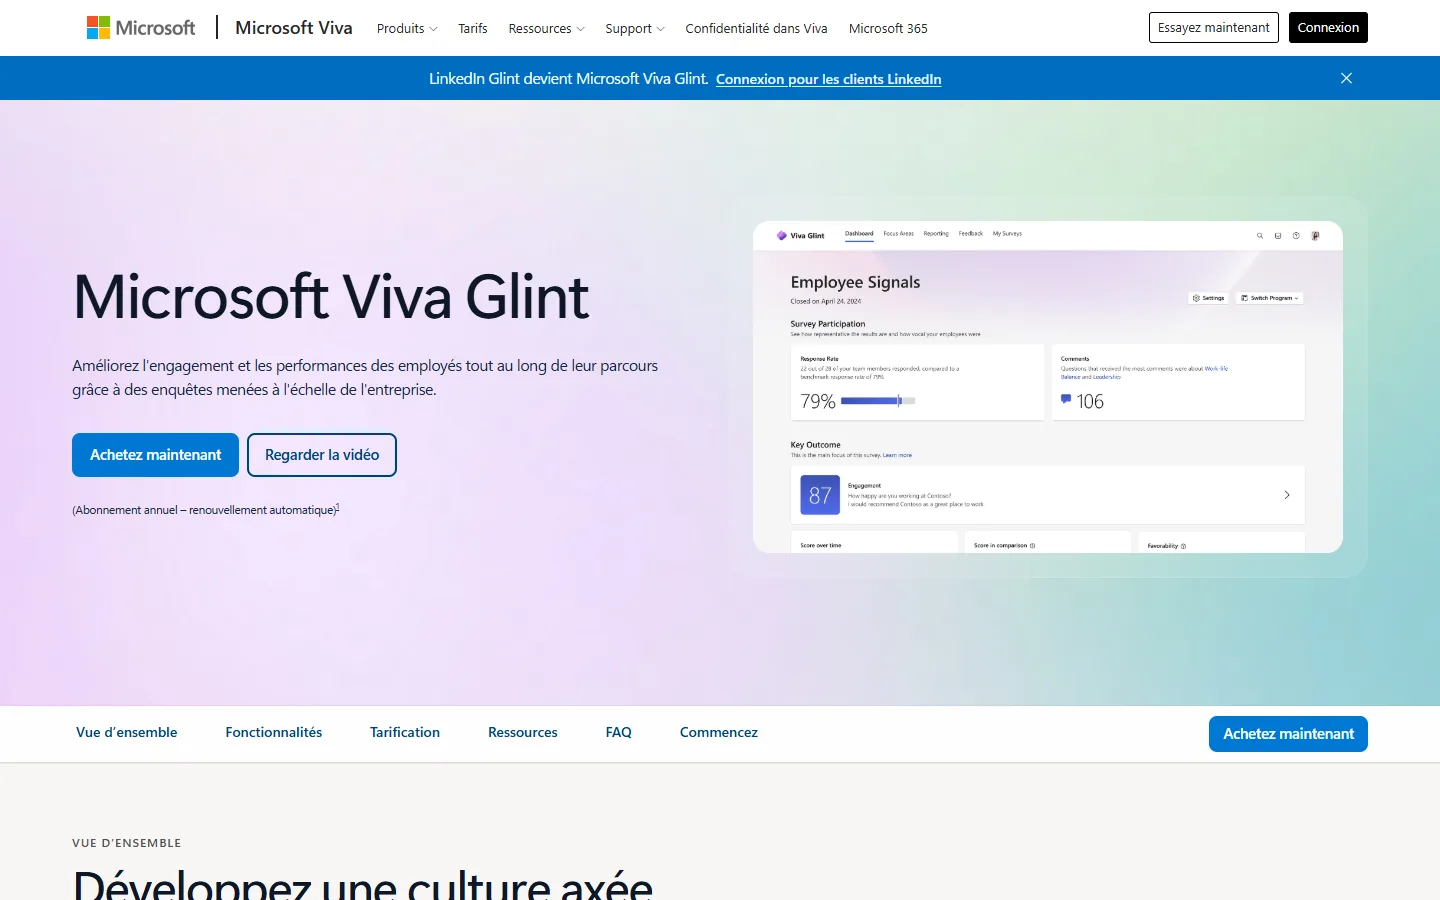This screenshot has width=1440, height=900.
Task: Jump to the Ressources section tab
Action: tap(523, 732)
